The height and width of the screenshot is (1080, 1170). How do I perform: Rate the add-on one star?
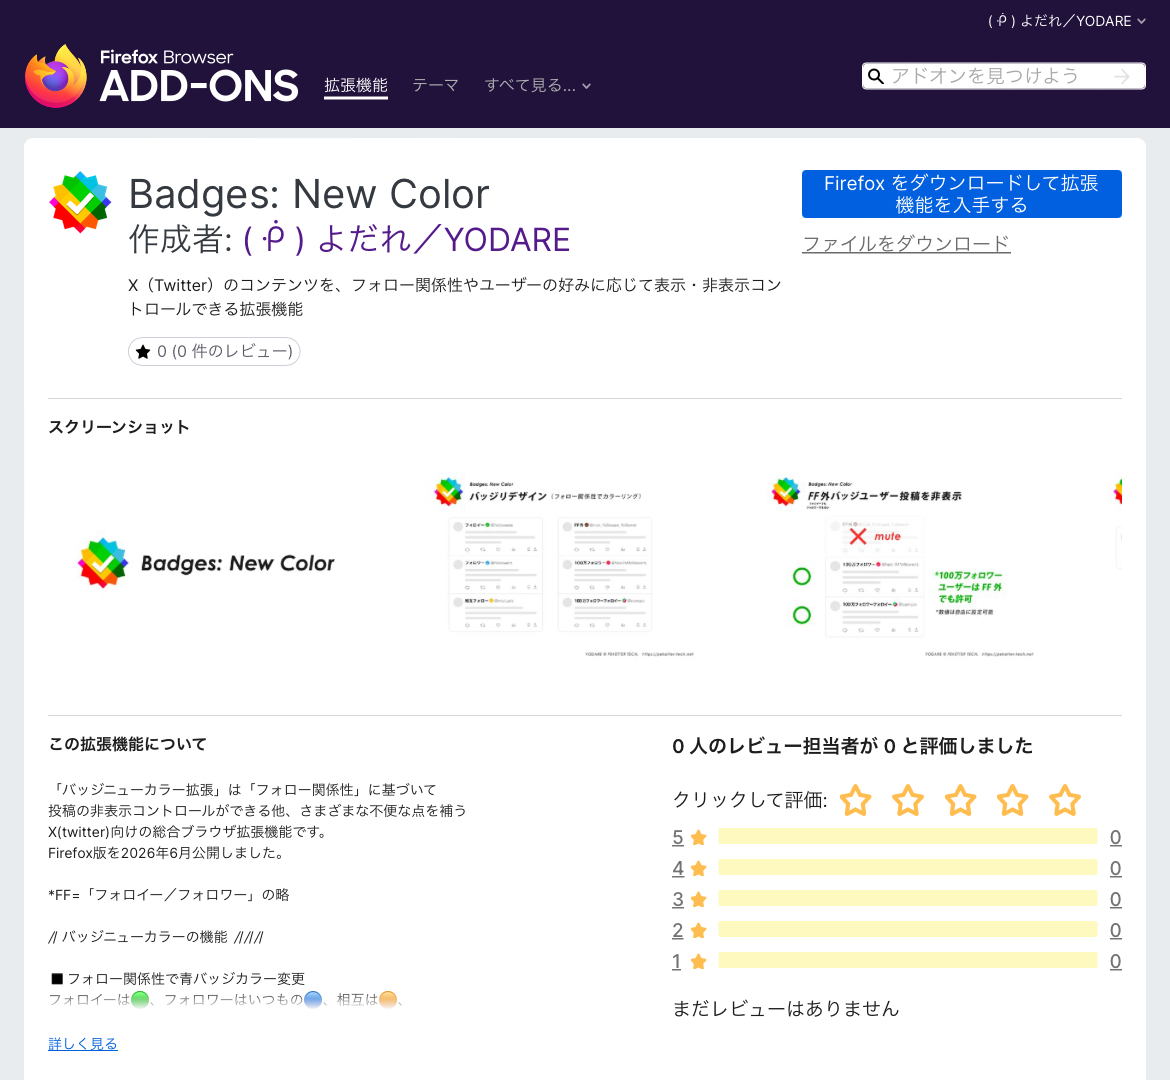point(855,801)
